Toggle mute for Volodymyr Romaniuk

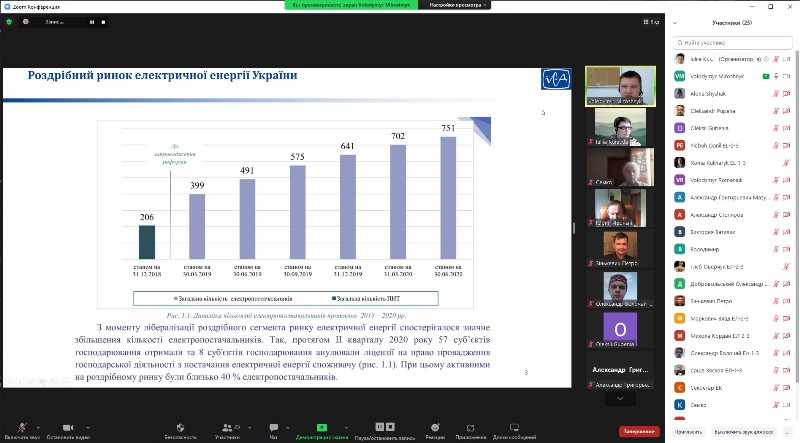pyautogui.click(x=776, y=180)
